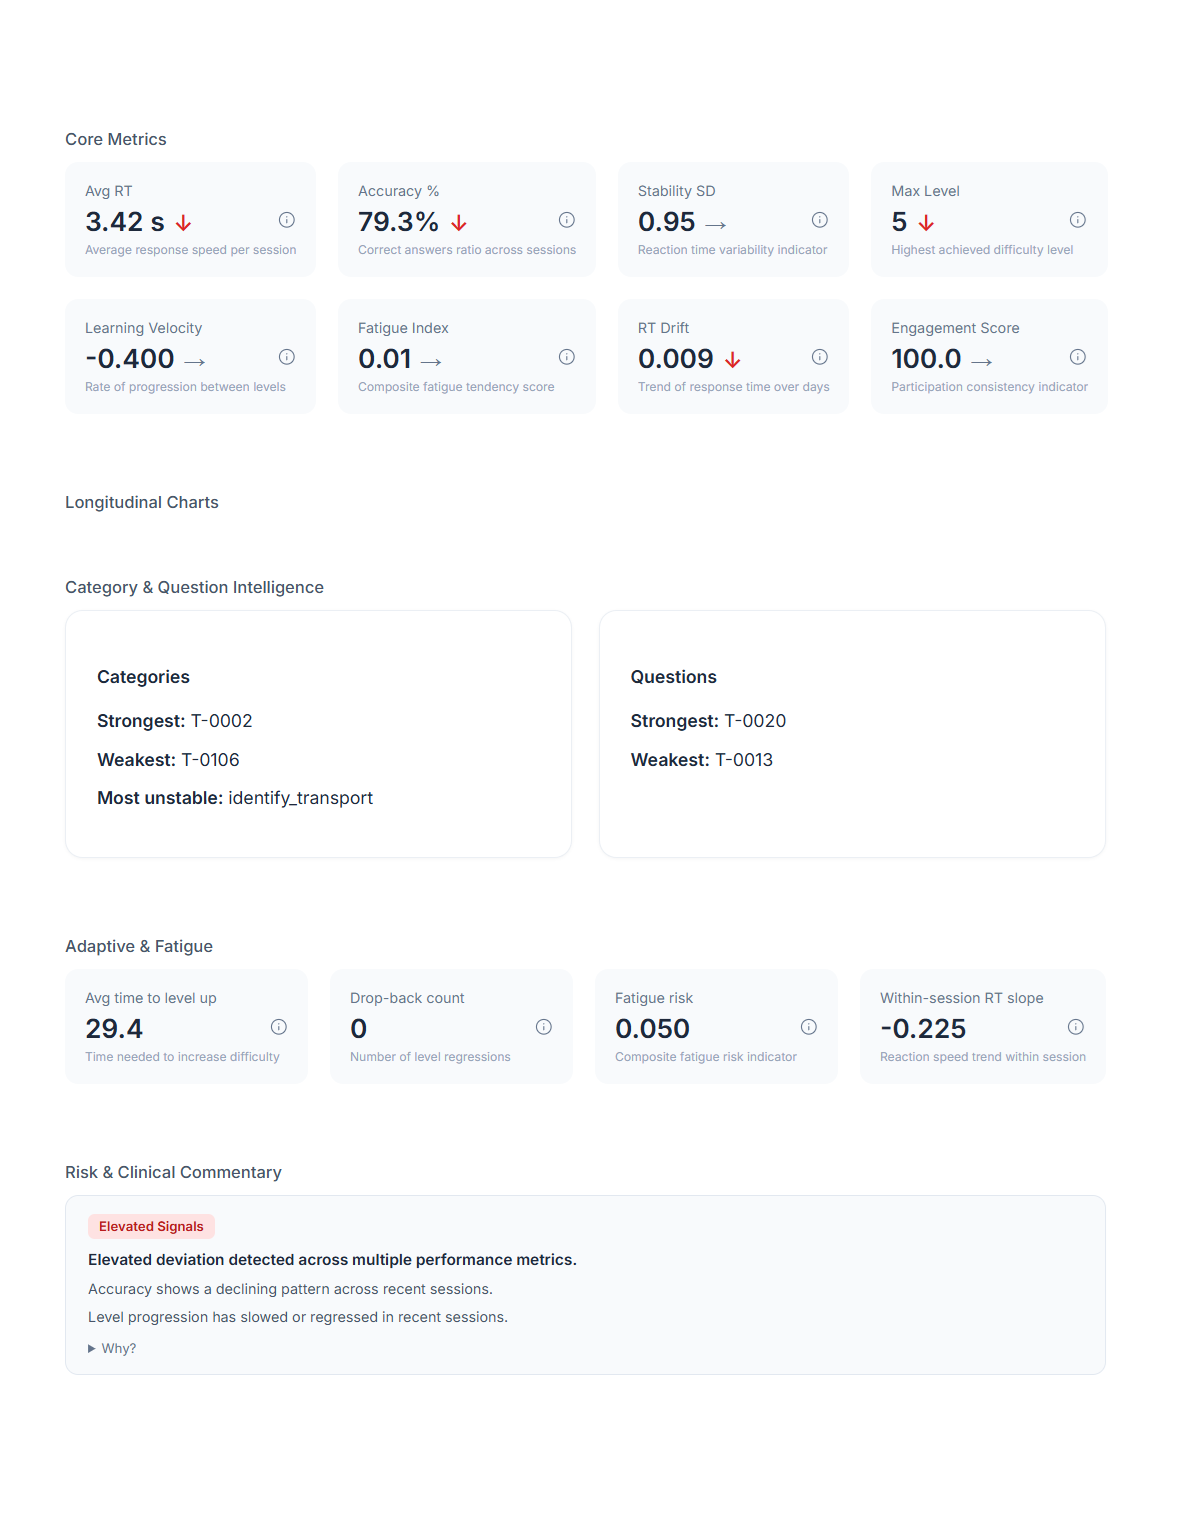Show Engagement Score info icon details

pos(1077,357)
